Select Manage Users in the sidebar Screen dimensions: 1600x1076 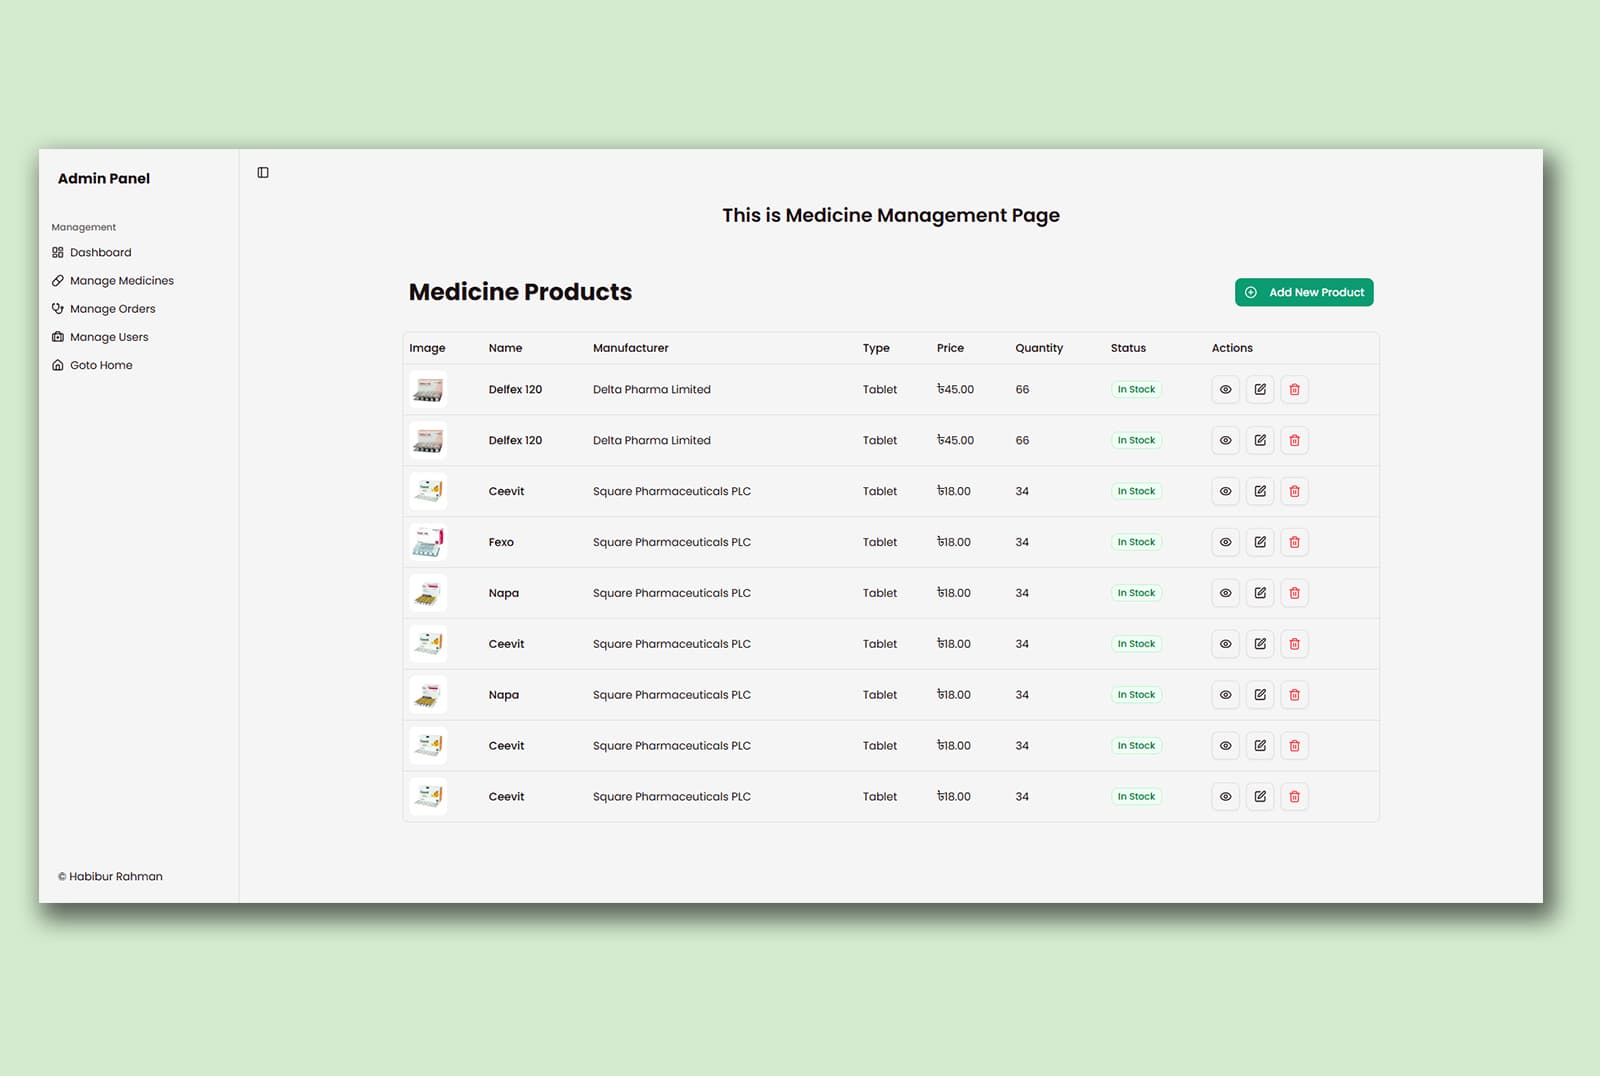[100, 337]
